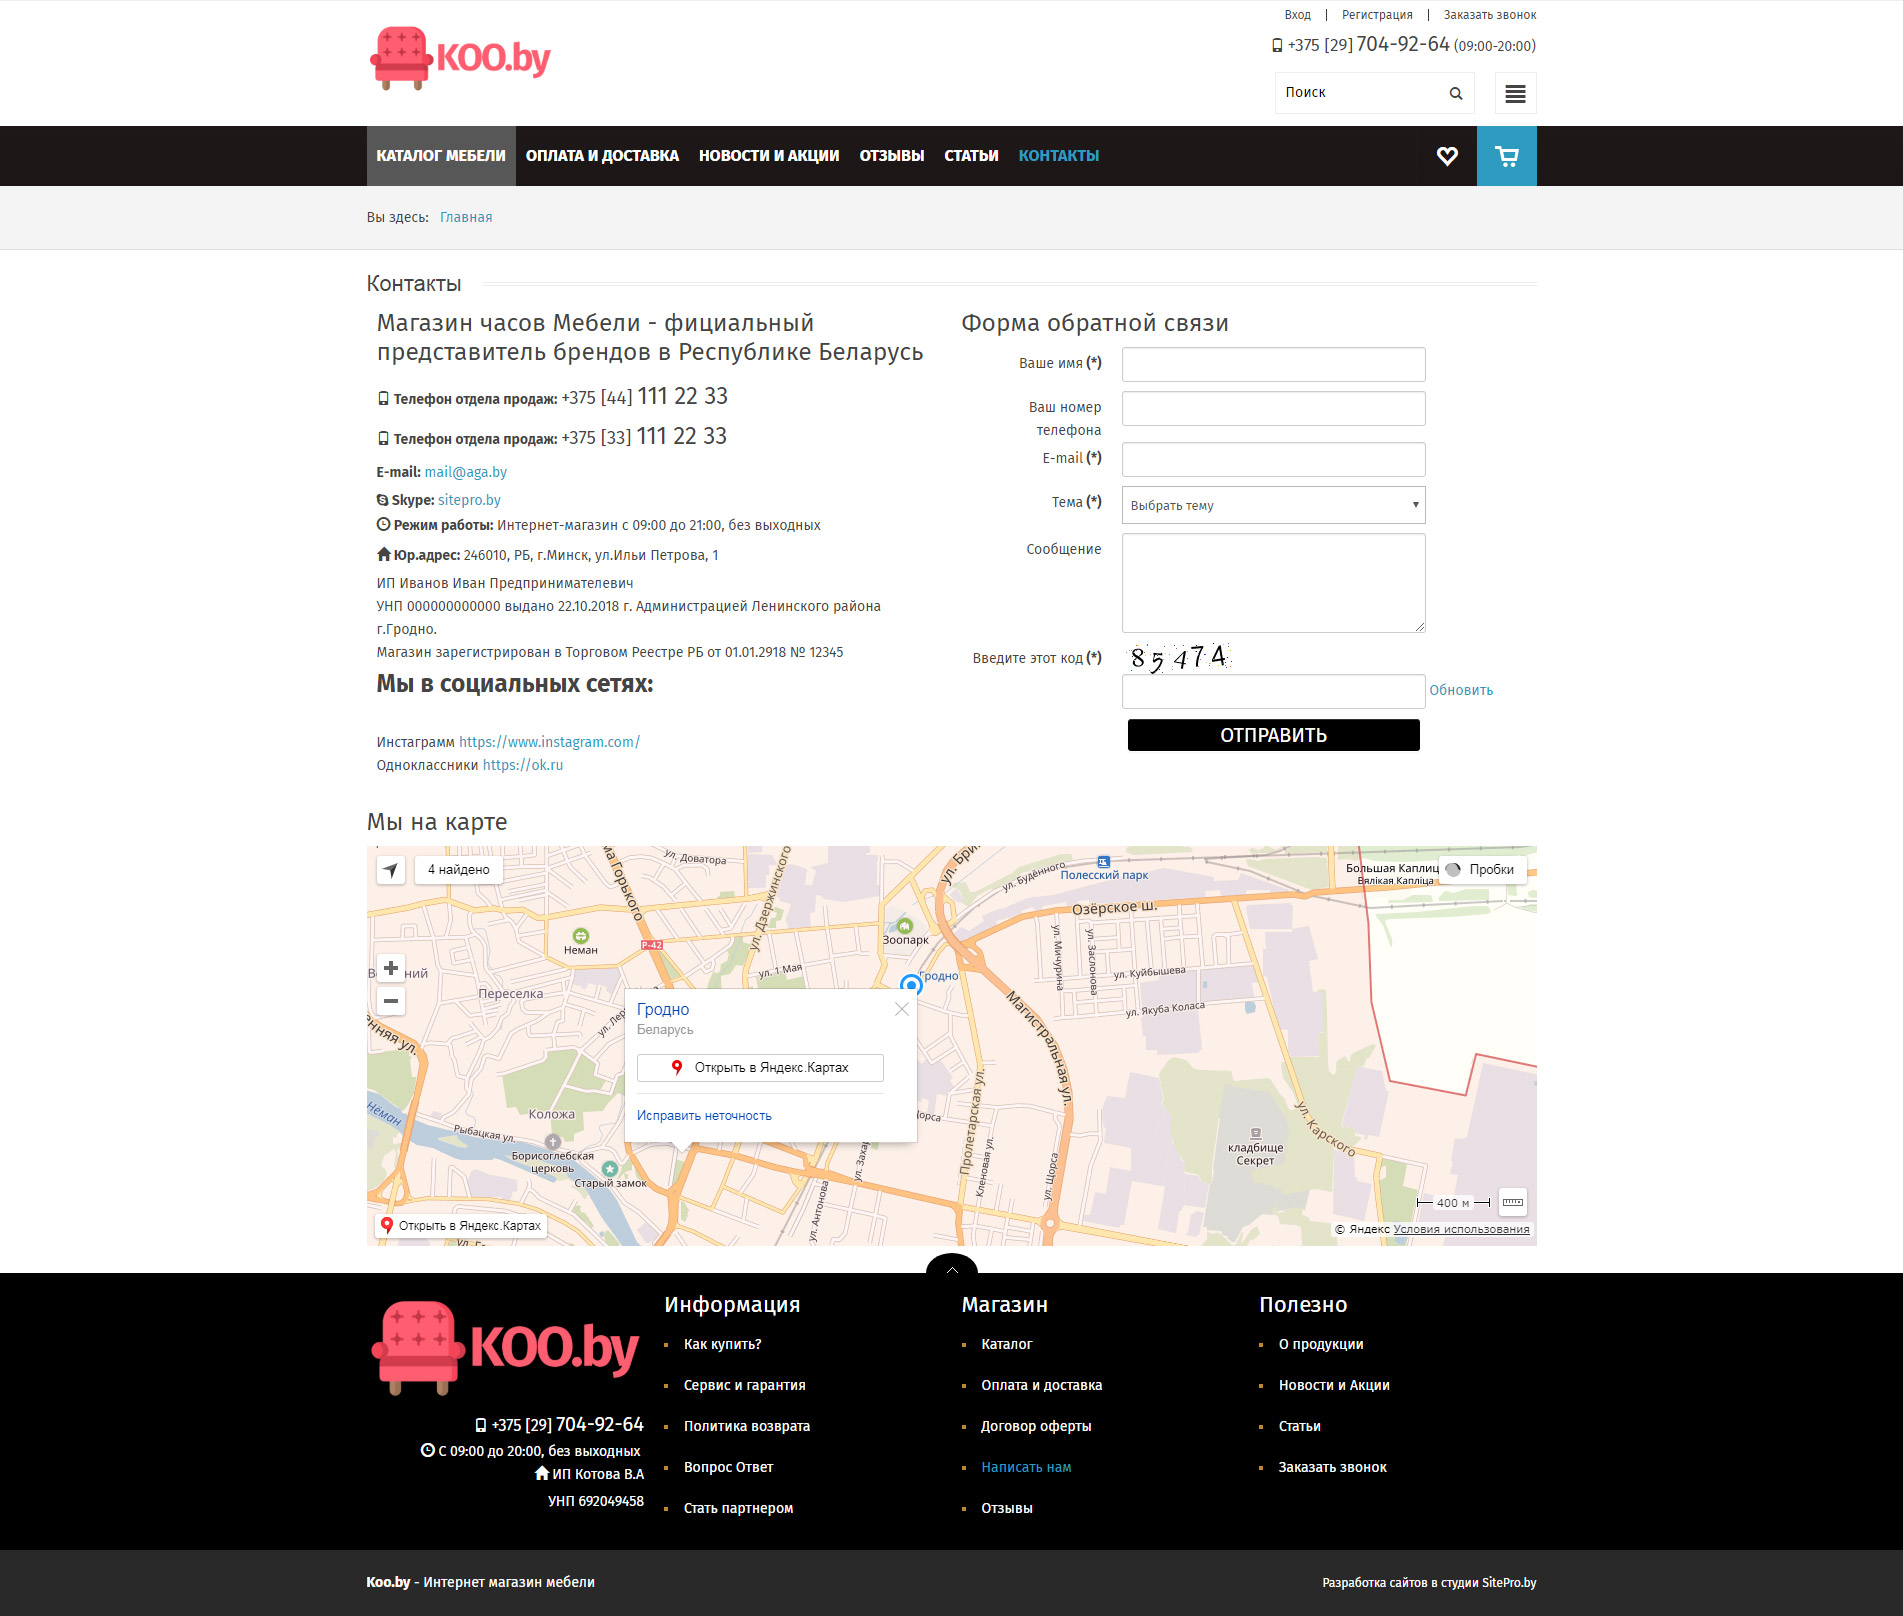Viewport: 1903px width, 1616px height.
Task: Open Заказать звонок in top header
Action: click(1489, 15)
